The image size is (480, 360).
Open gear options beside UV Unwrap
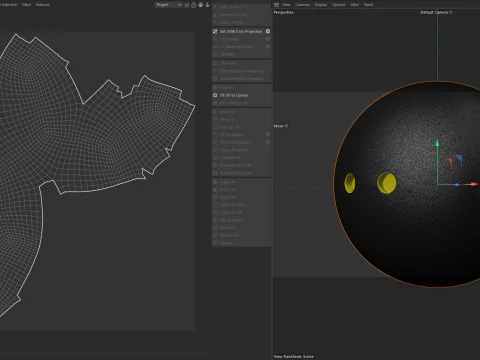click(x=268, y=39)
